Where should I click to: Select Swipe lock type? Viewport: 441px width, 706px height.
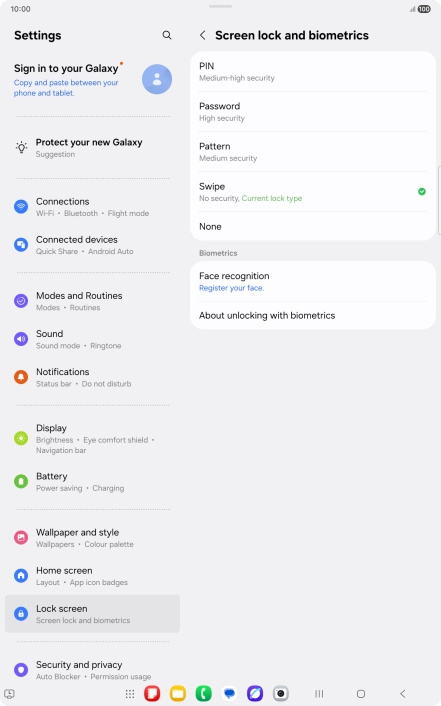pos(313,192)
